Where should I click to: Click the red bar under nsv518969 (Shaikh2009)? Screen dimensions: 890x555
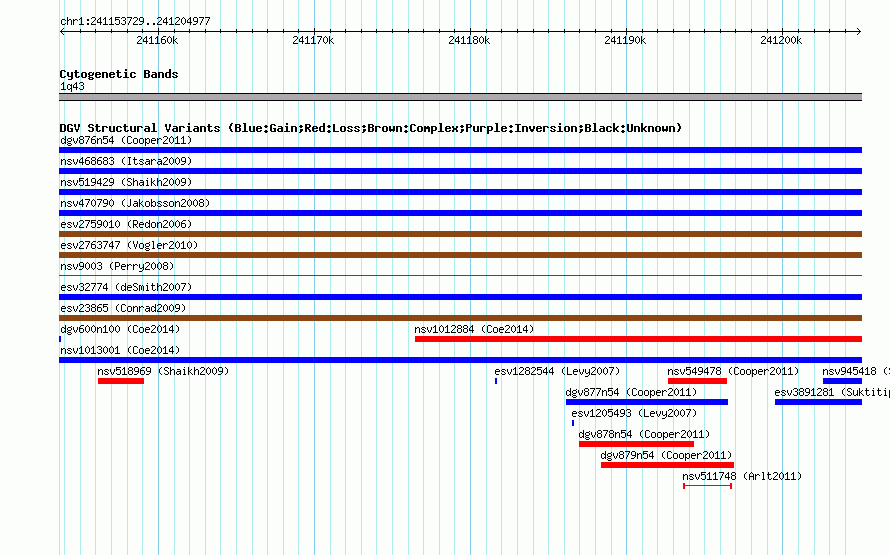tap(121, 381)
